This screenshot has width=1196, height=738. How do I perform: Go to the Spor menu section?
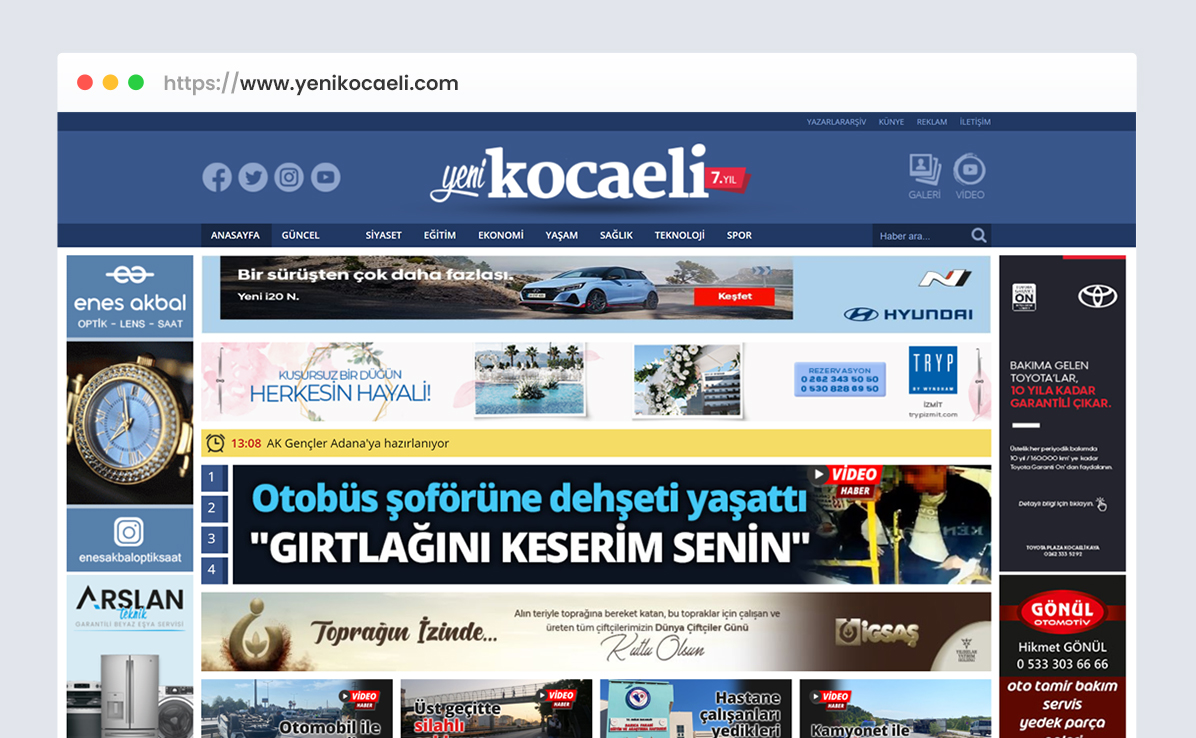click(739, 236)
